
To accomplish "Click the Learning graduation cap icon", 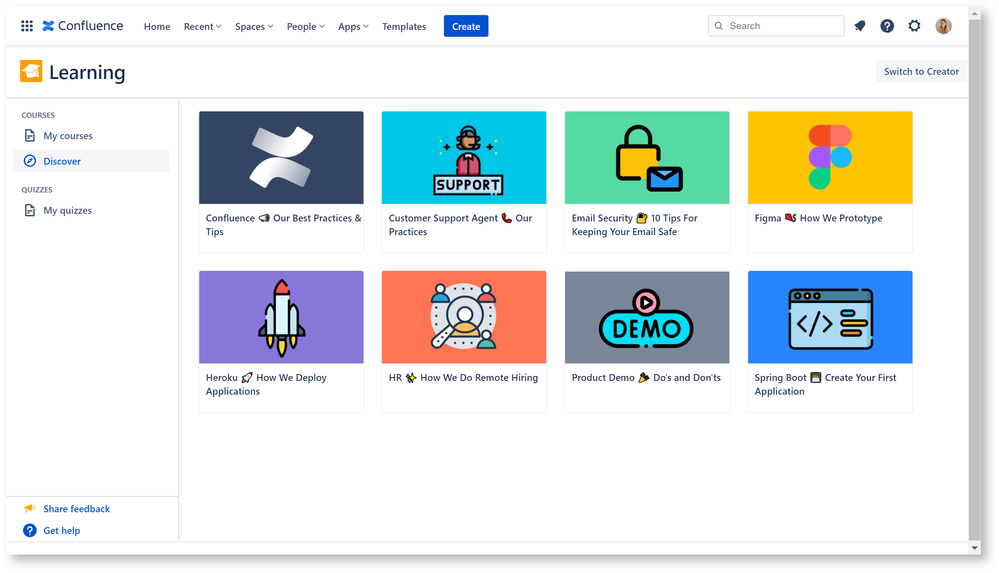I will 31,71.
